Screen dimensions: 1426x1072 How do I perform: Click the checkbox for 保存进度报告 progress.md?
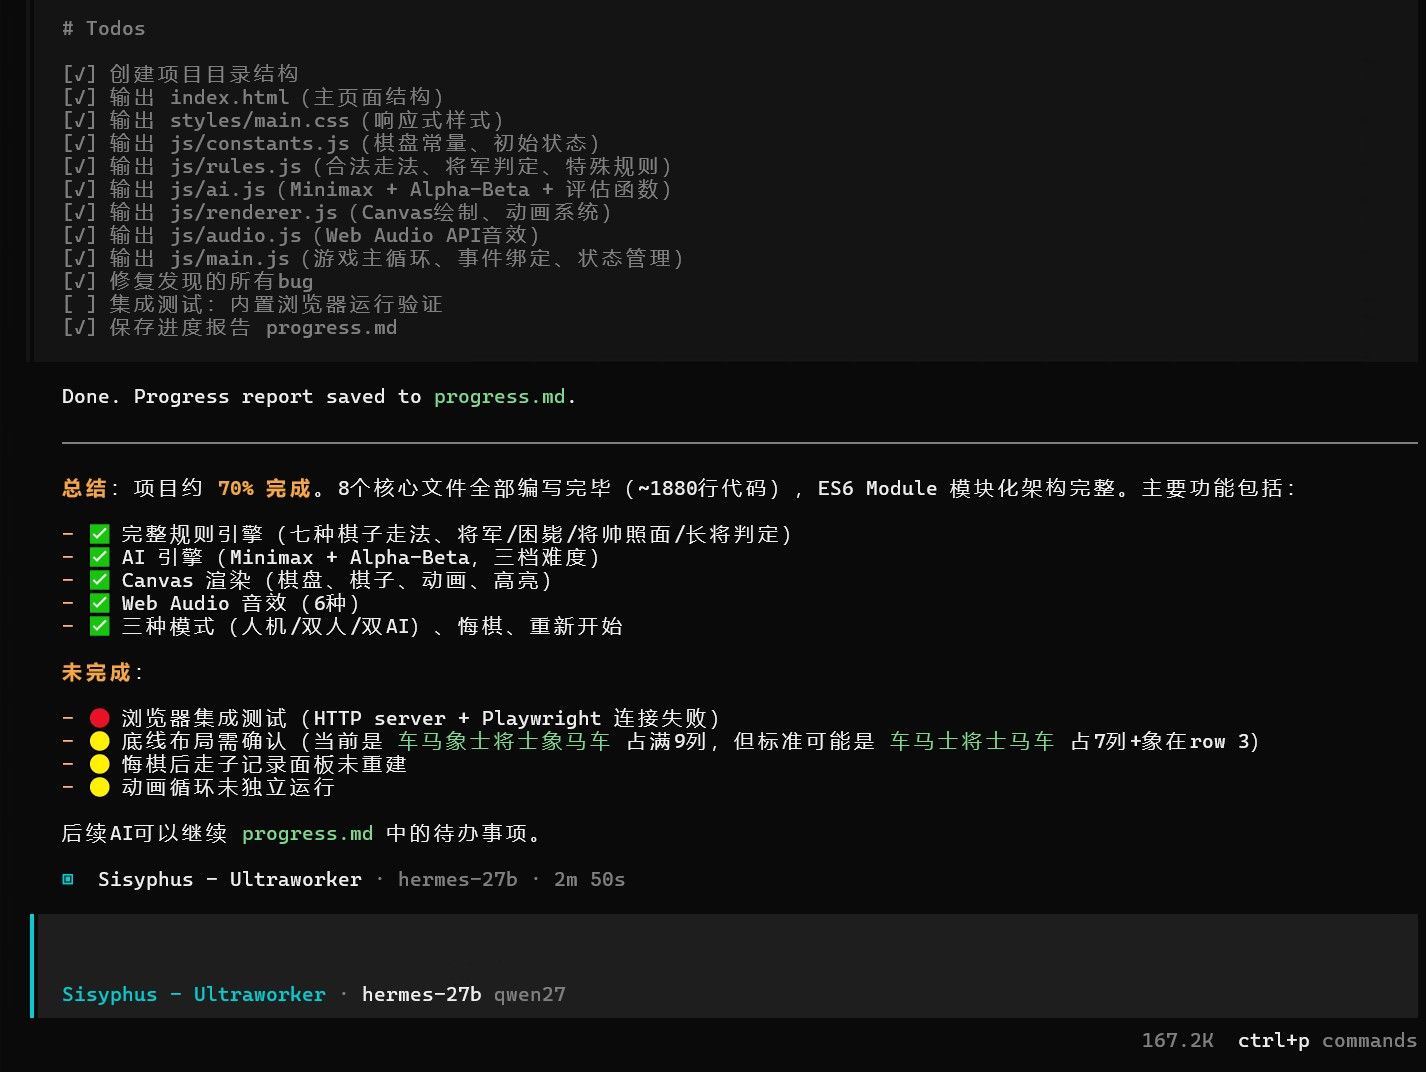coord(79,327)
